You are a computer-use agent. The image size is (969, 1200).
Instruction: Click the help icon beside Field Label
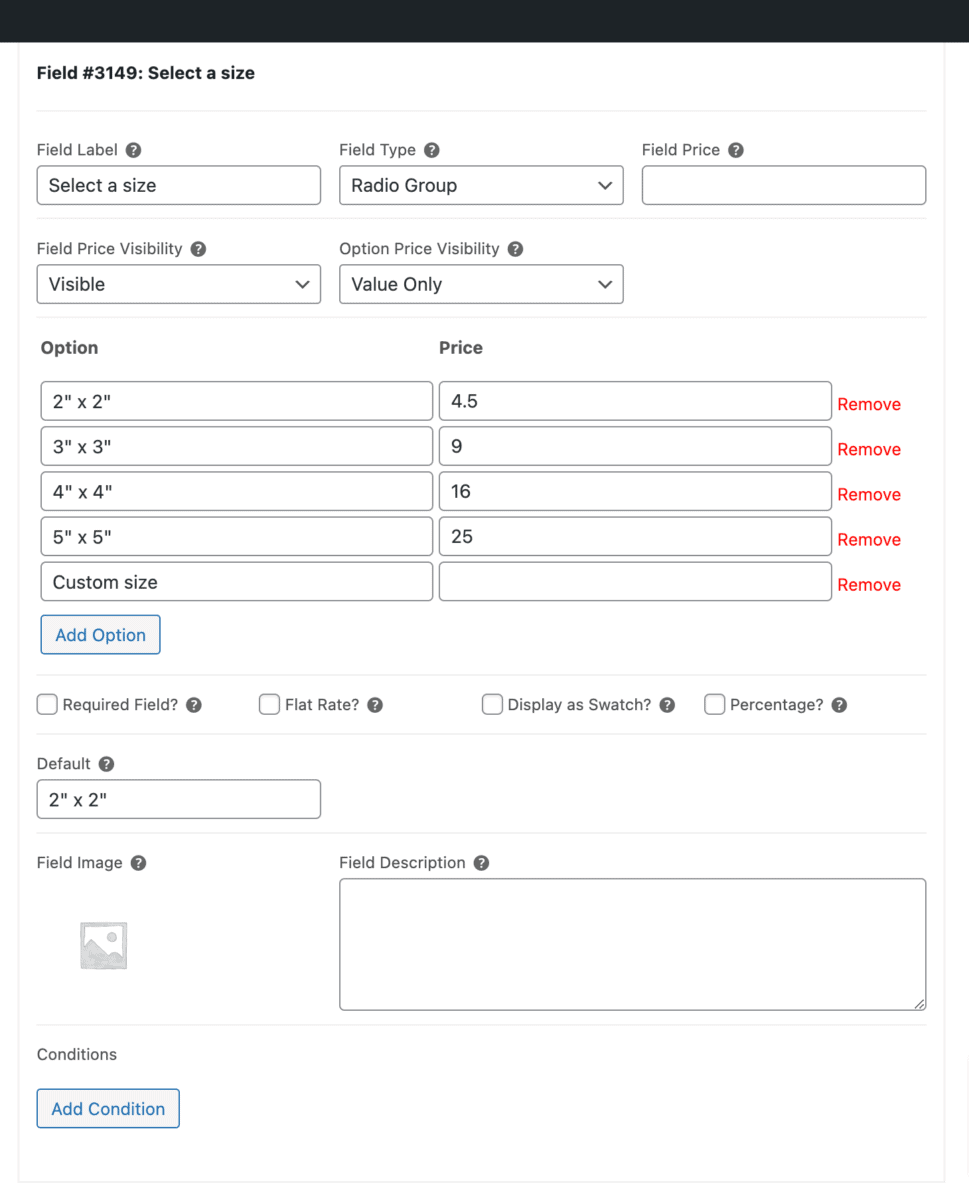(x=133, y=150)
